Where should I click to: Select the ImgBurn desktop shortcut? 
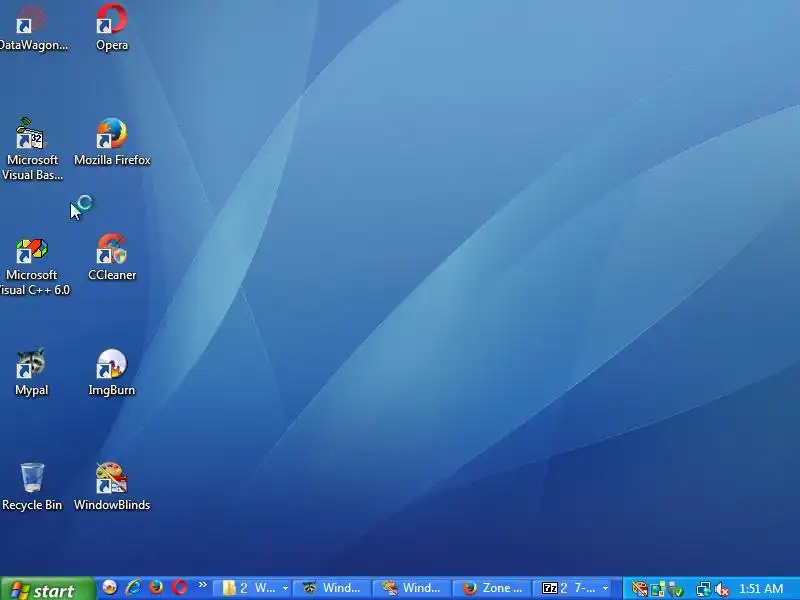[x=112, y=372]
